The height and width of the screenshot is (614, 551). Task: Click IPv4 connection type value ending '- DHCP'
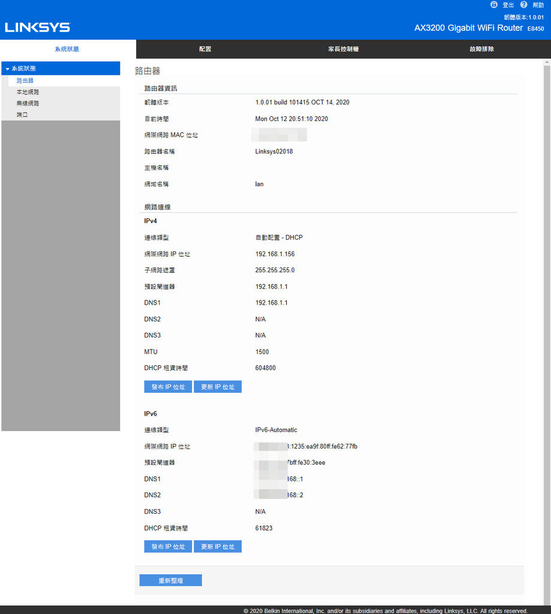tap(279, 238)
